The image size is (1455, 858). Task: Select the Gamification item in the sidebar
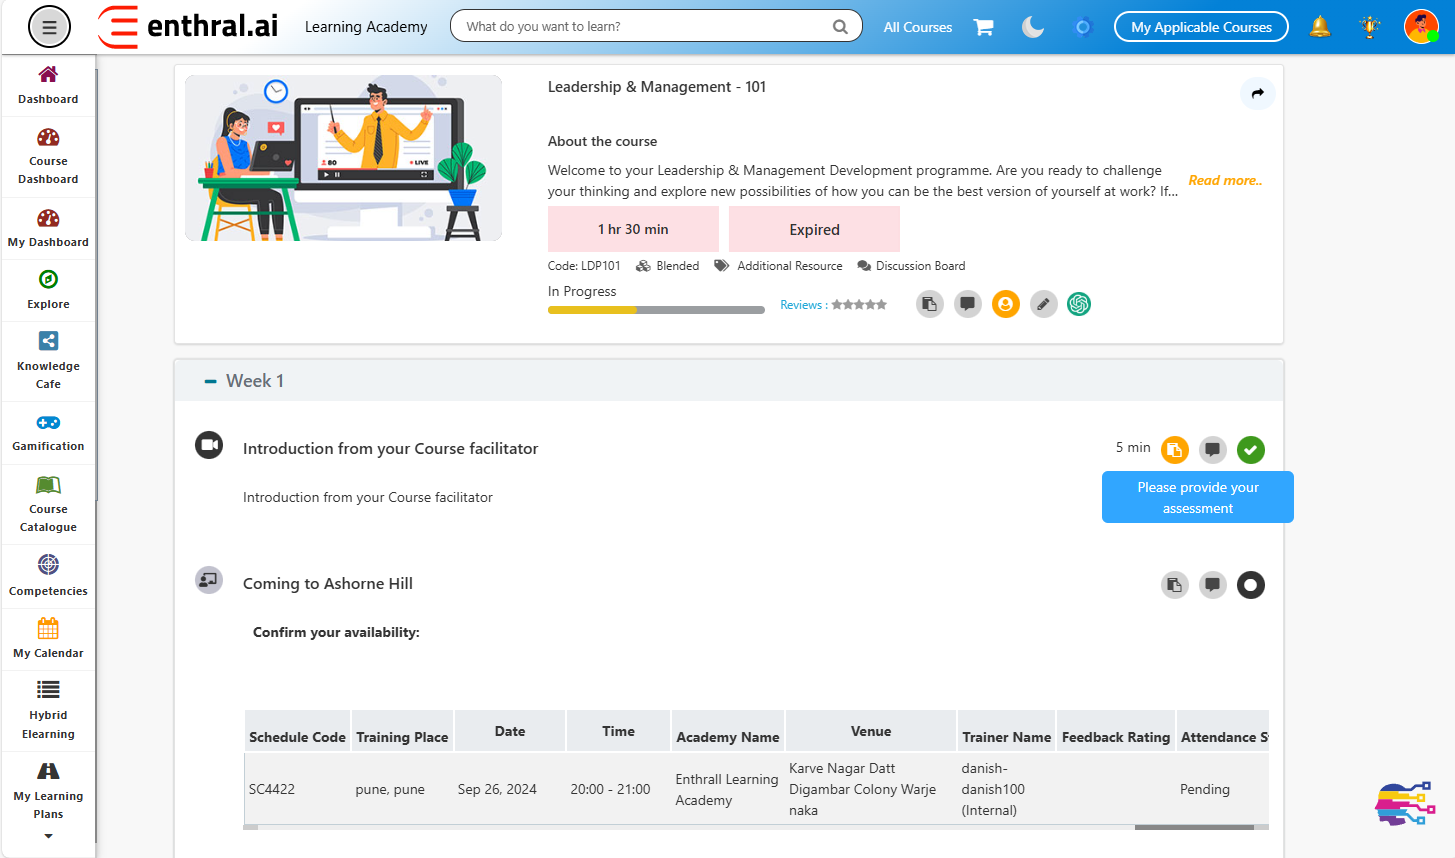48,432
